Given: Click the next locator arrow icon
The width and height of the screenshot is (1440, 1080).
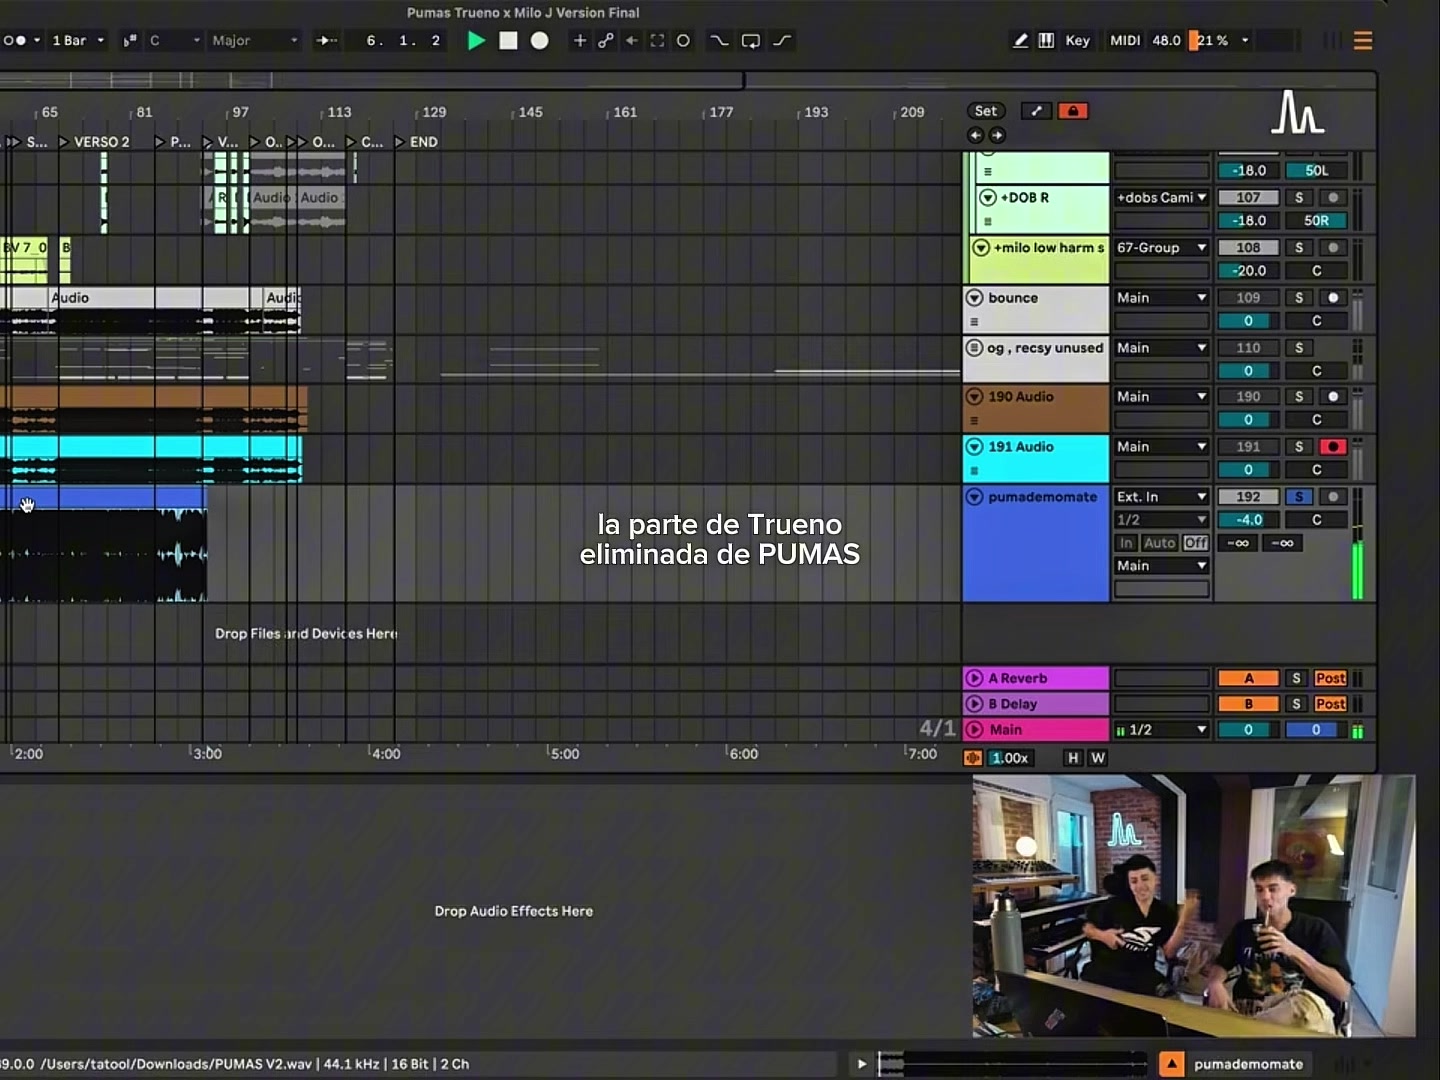Looking at the screenshot, I should [x=997, y=135].
